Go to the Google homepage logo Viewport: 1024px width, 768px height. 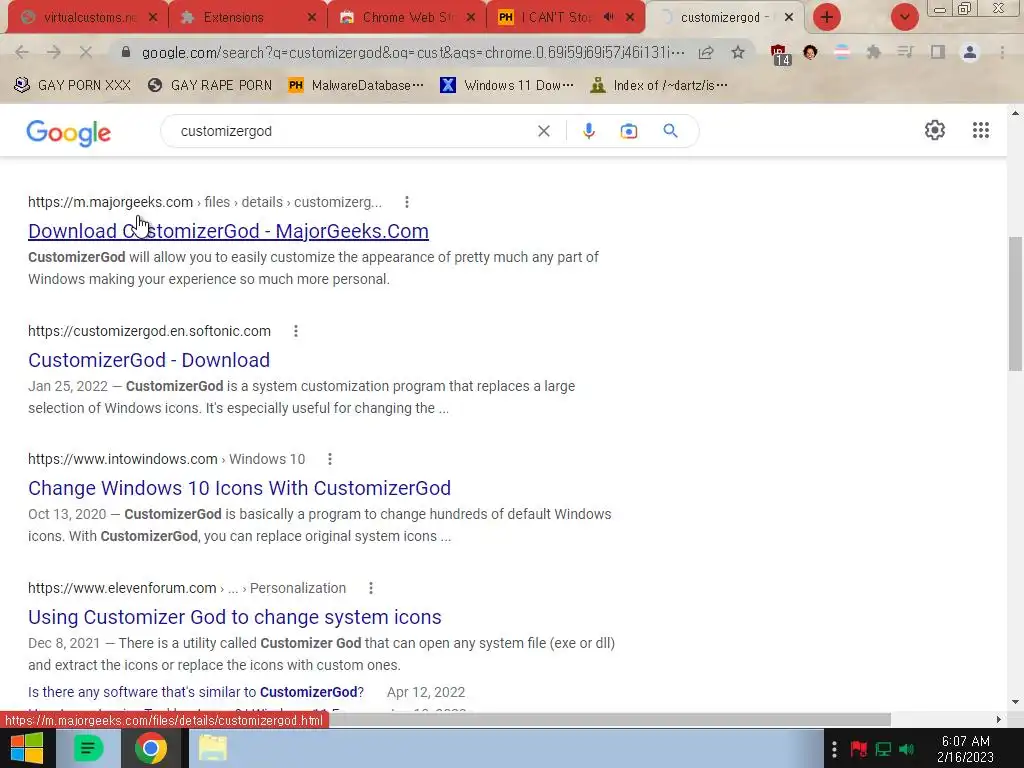tap(69, 133)
